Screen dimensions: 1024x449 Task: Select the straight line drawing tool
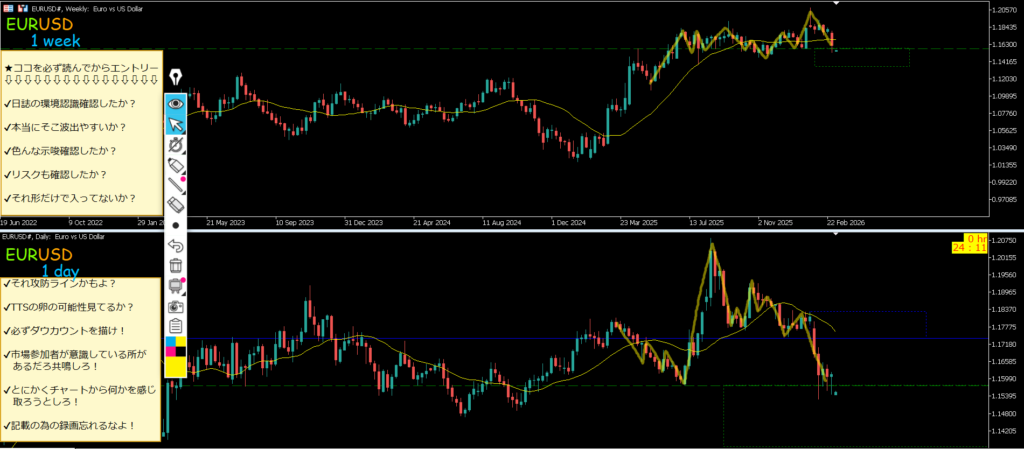click(176, 184)
